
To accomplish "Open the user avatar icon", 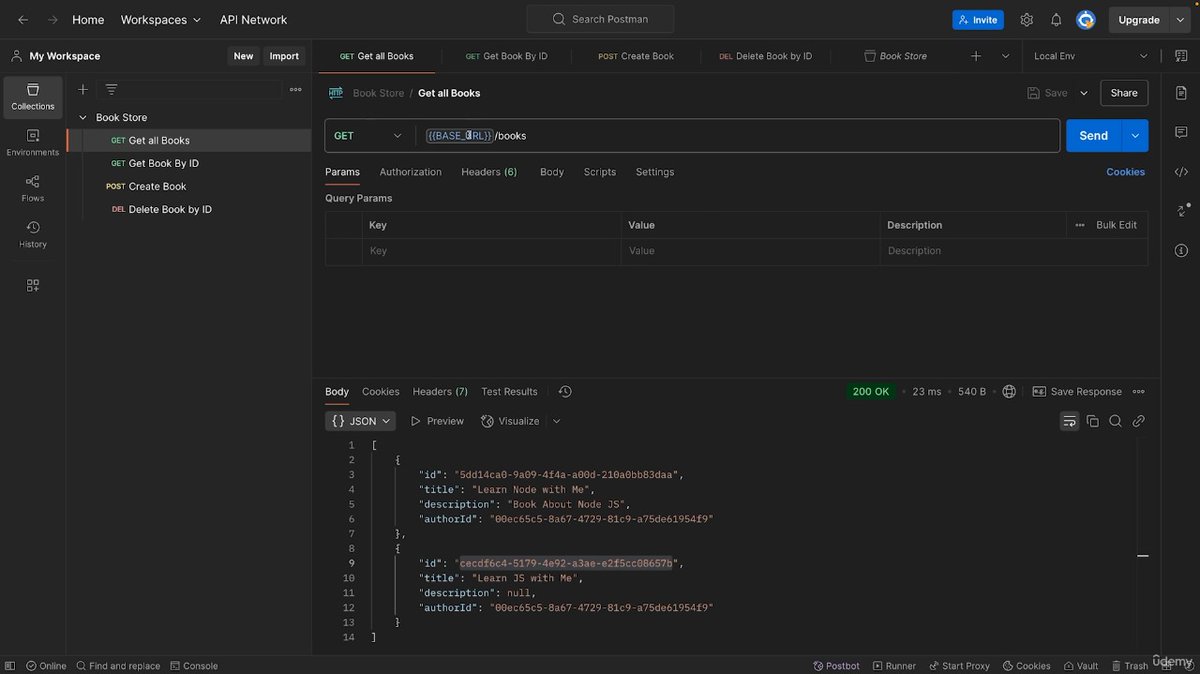I will (1086, 20).
